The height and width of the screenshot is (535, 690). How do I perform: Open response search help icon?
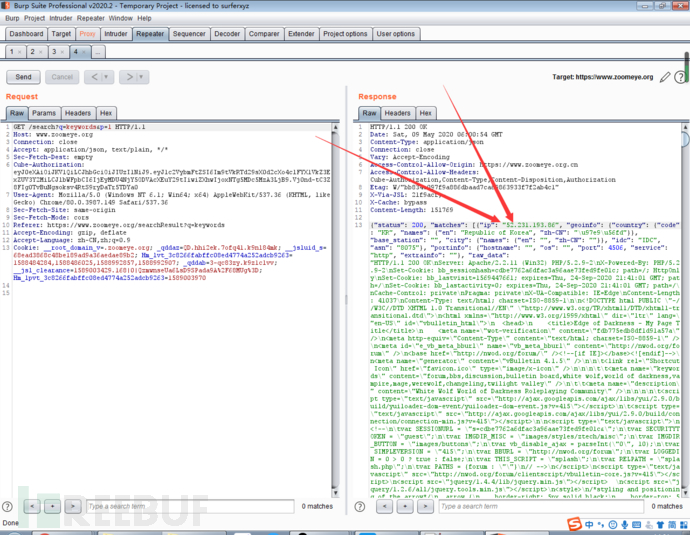point(360,506)
